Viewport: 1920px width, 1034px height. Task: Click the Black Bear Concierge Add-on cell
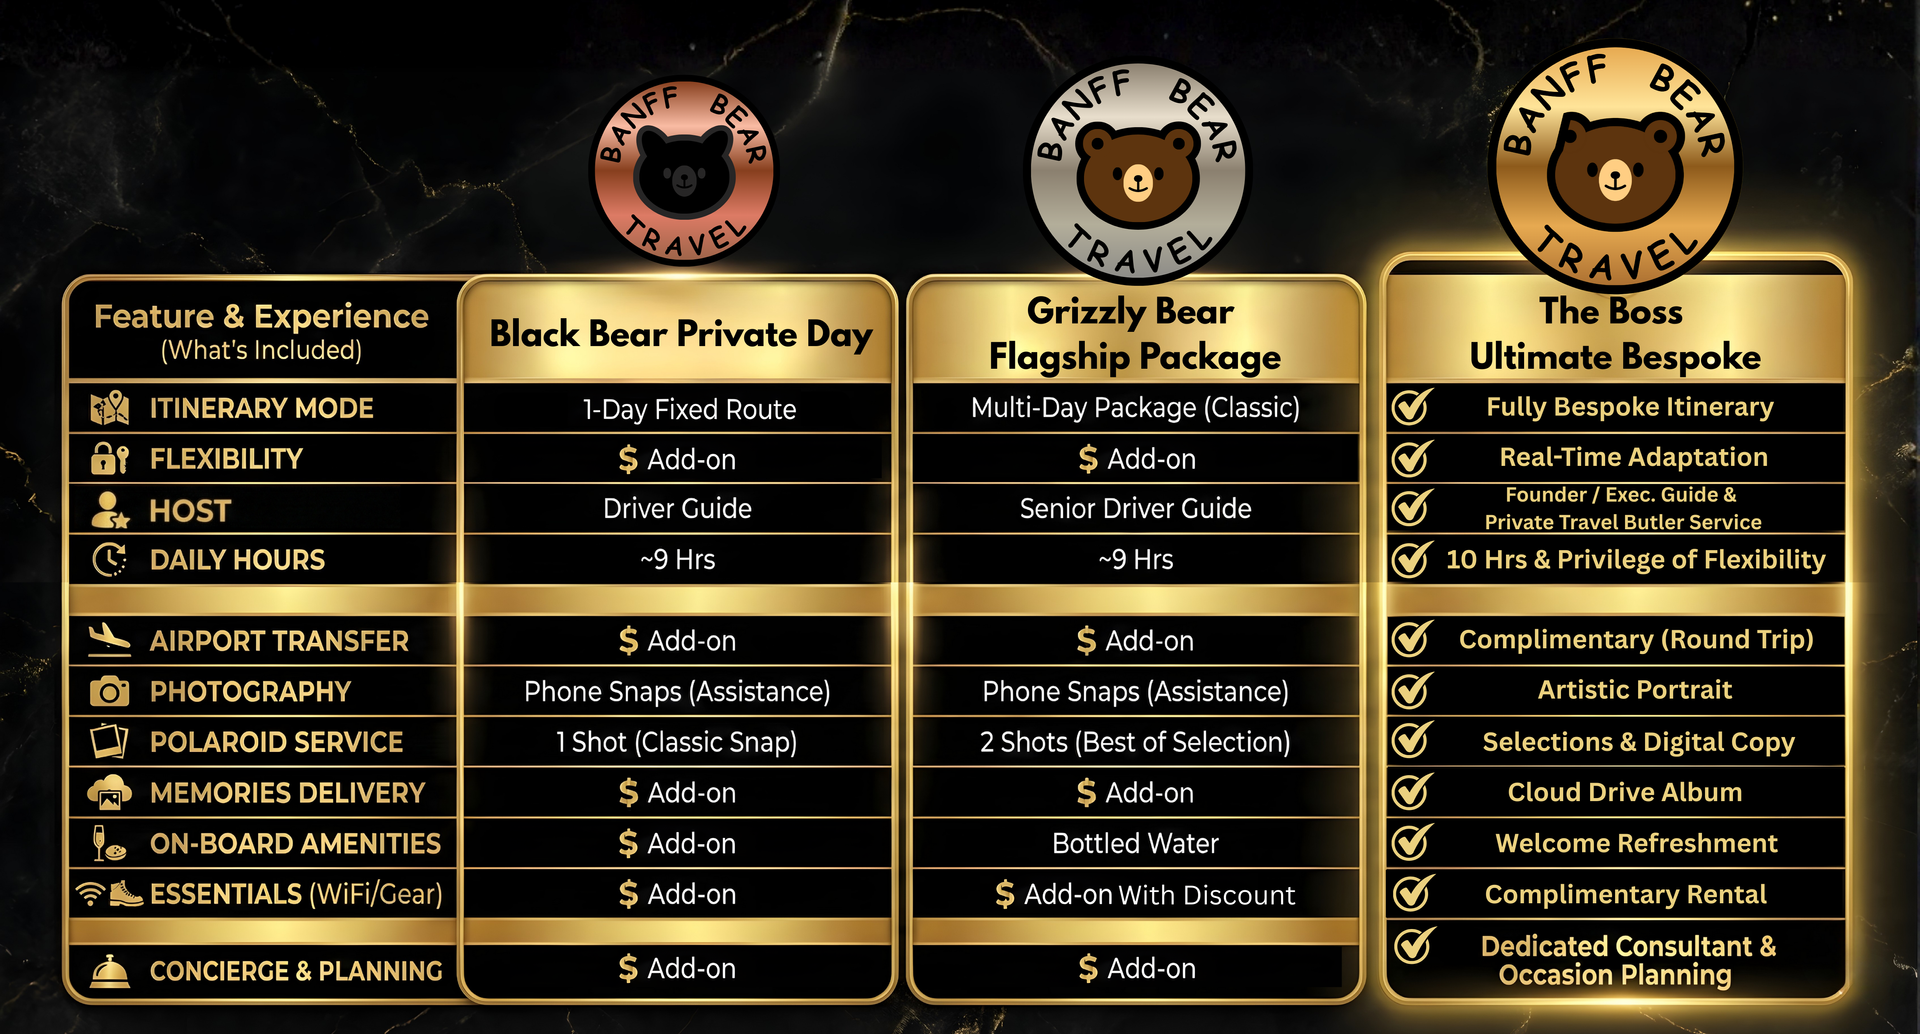click(x=678, y=968)
